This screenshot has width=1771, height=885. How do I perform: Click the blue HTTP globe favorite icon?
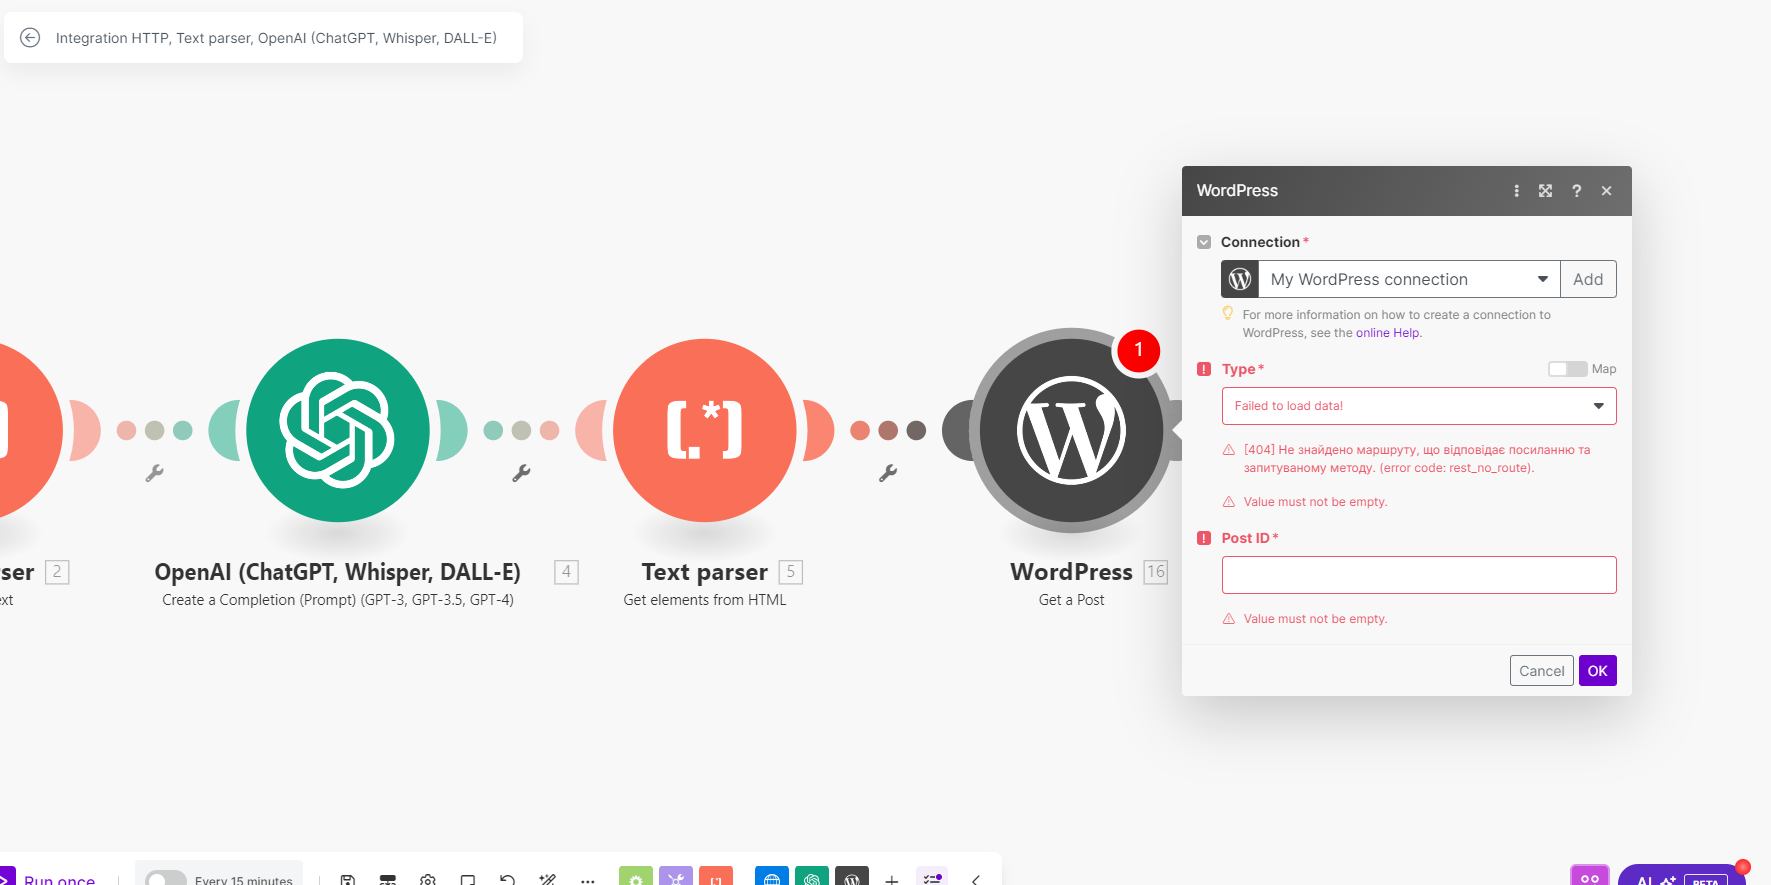pos(772,876)
